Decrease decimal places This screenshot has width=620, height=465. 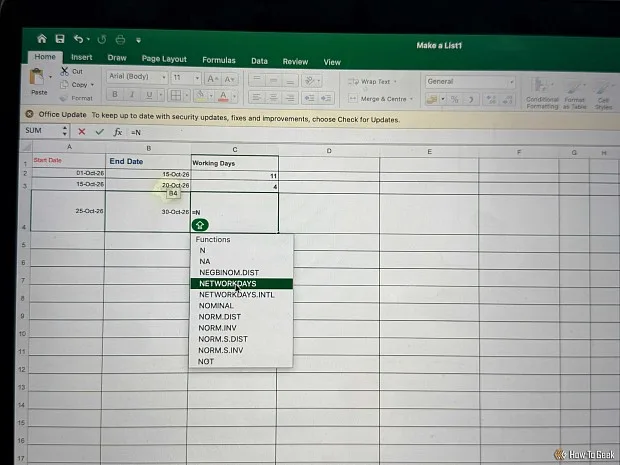(508, 100)
